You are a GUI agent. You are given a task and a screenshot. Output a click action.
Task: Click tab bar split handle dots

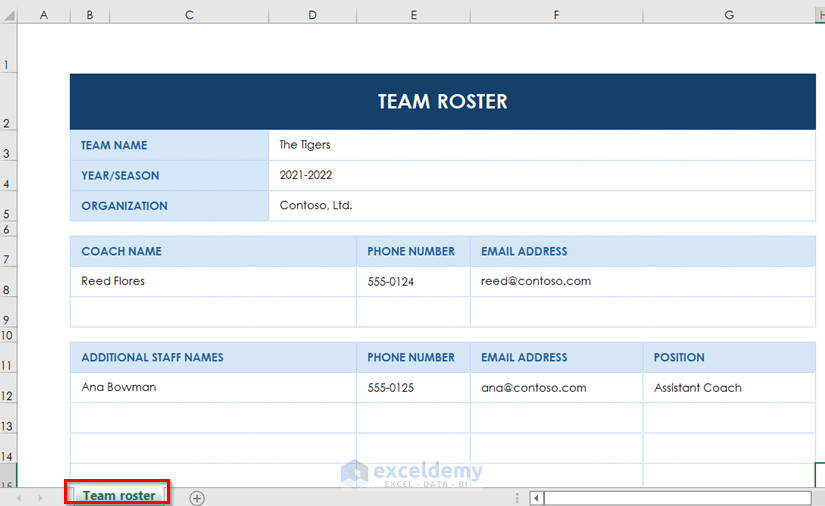point(517,498)
